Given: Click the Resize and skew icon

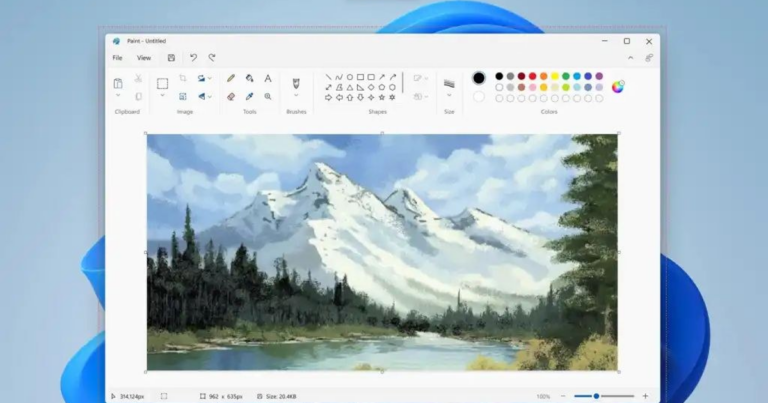Looking at the screenshot, I should click(183, 96).
